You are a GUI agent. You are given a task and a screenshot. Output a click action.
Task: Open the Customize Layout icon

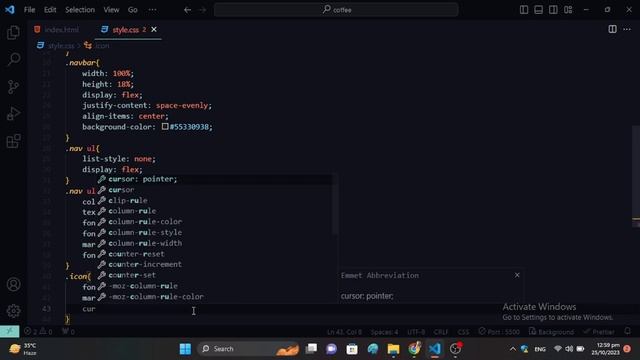tap(568, 9)
